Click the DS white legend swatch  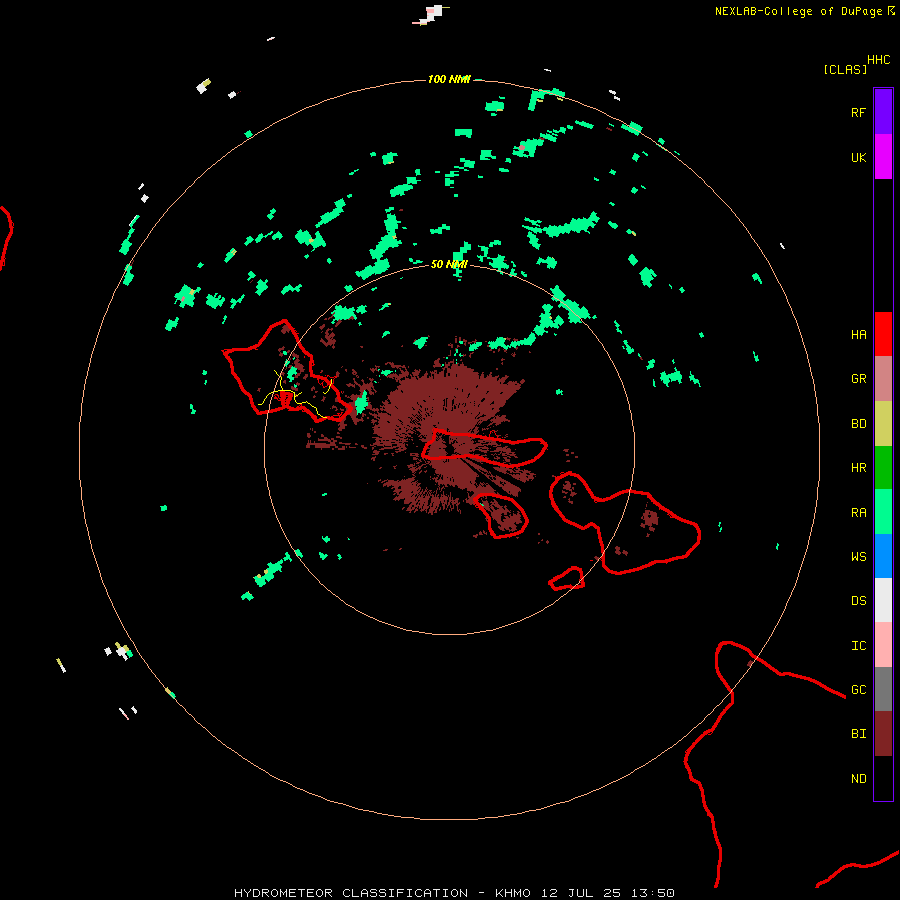click(883, 600)
